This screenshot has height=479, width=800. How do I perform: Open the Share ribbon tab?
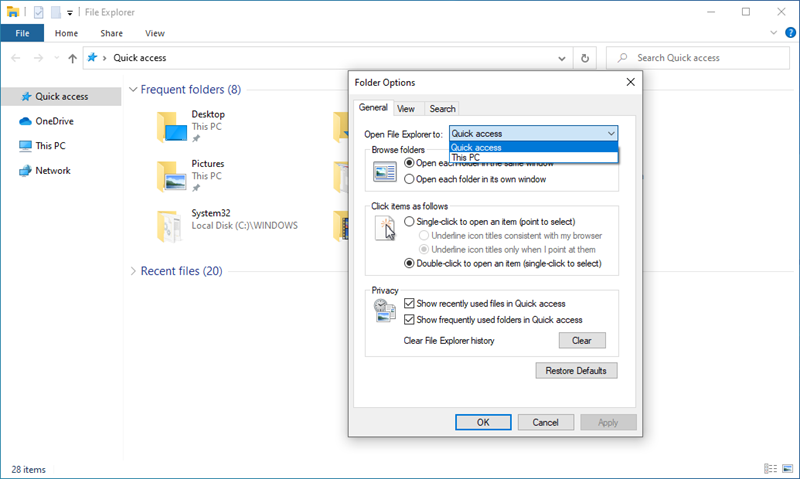(x=110, y=33)
